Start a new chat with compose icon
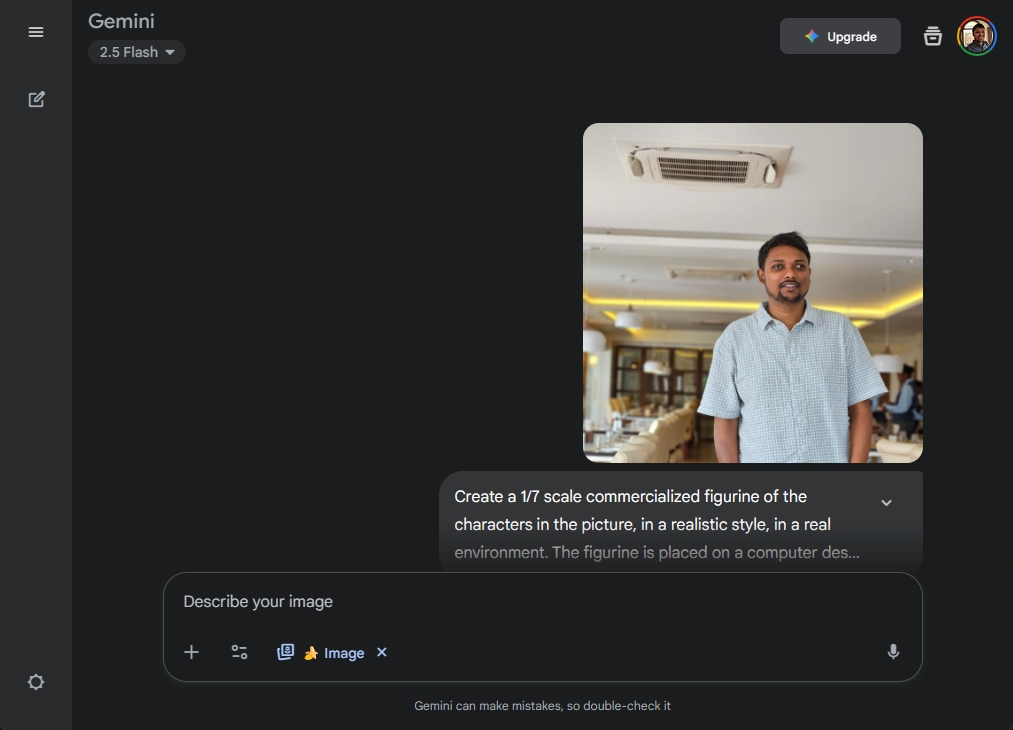The image size is (1013, 730). (x=36, y=99)
